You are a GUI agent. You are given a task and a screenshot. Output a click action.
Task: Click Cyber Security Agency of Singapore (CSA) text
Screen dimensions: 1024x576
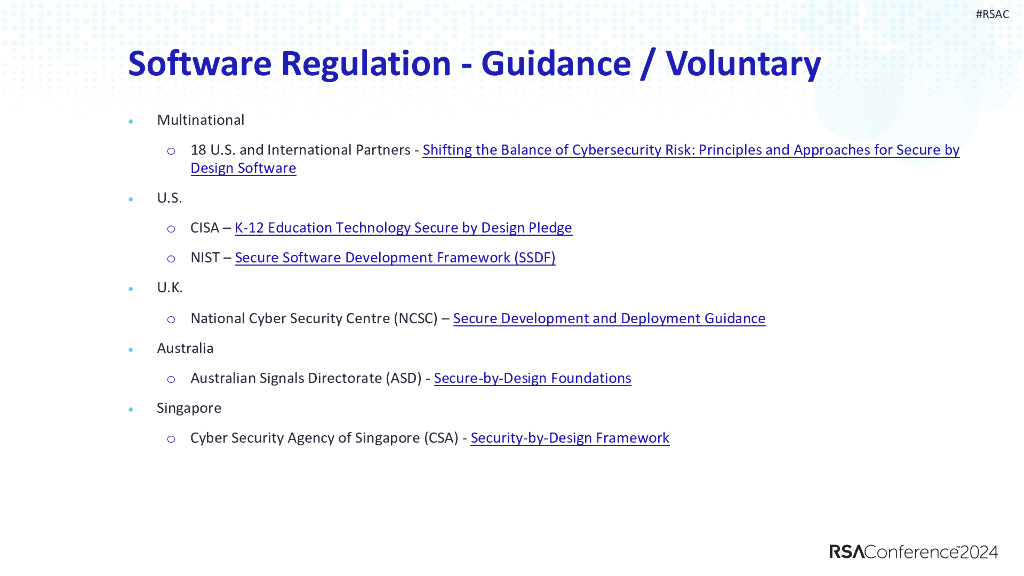click(x=325, y=438)
